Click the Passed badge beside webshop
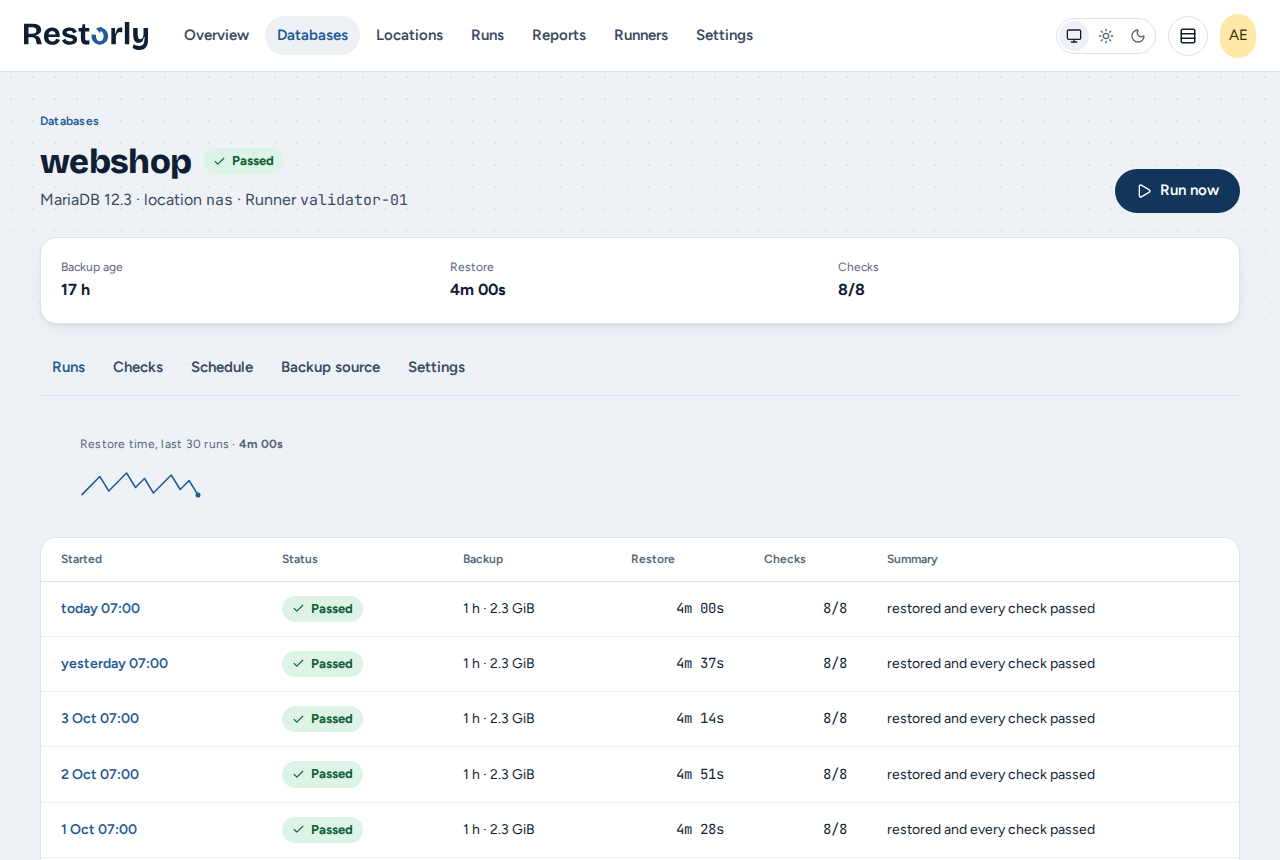The image size is (1280, 860). (243, 161)
